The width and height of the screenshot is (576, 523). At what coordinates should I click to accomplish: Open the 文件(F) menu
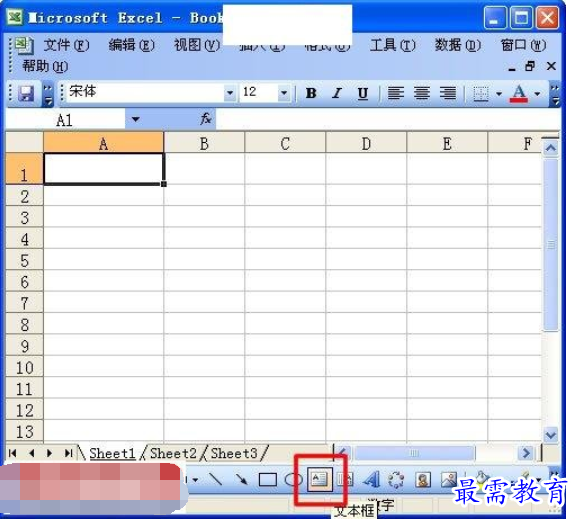[66, 46]
